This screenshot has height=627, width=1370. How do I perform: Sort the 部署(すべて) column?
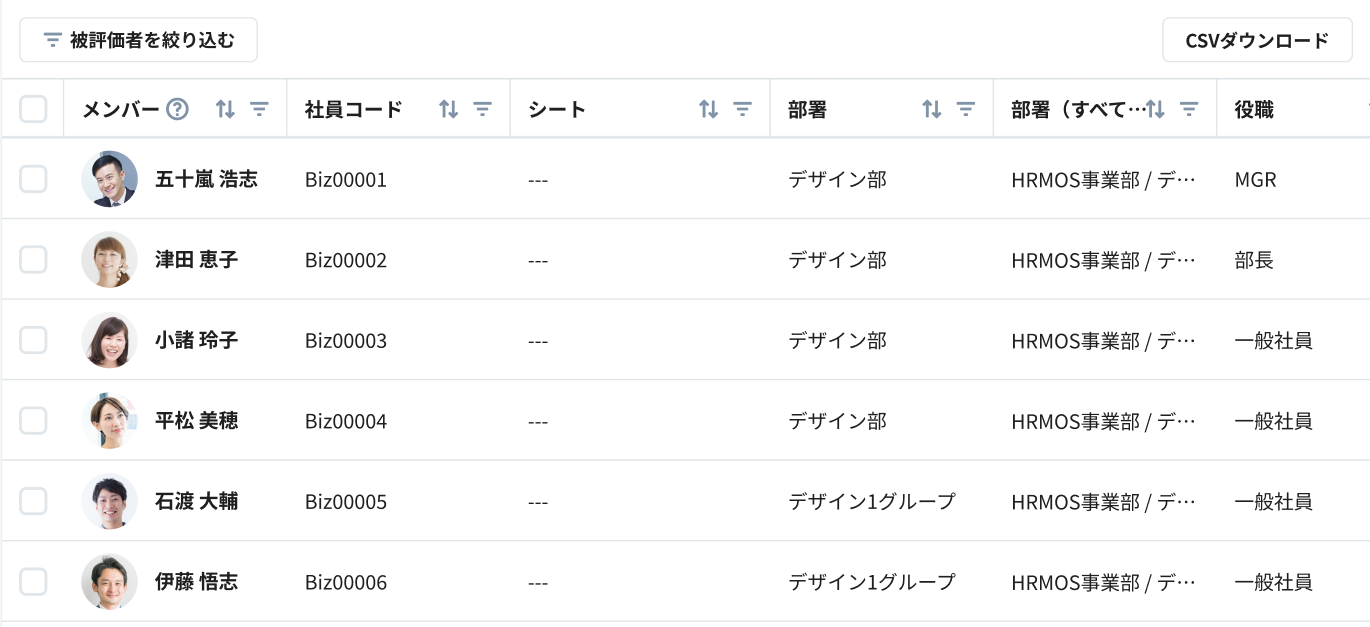1156,110
